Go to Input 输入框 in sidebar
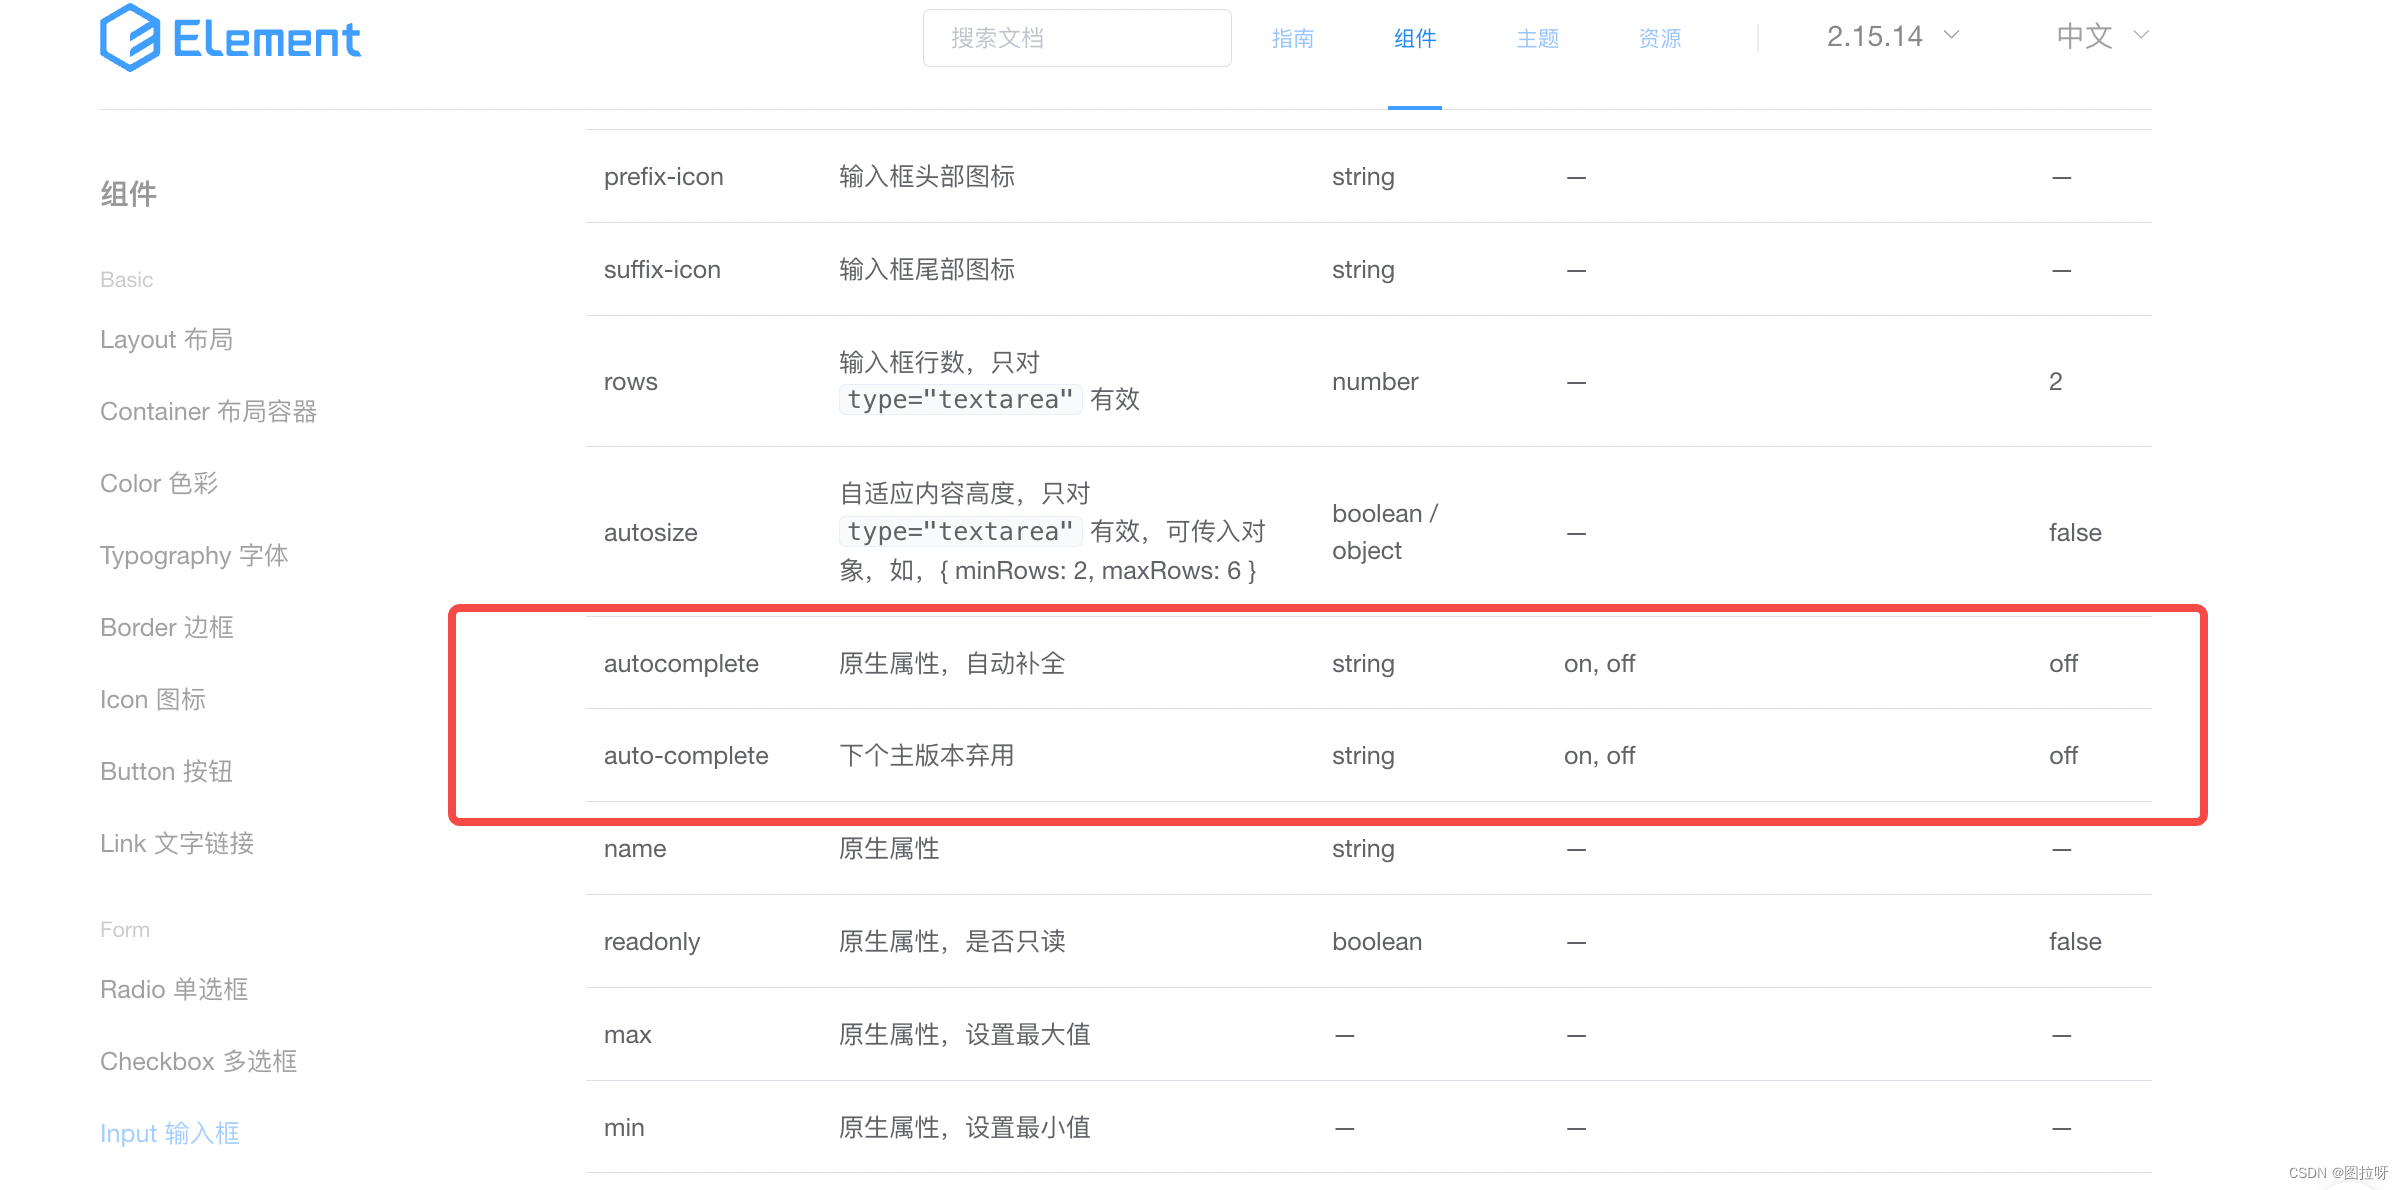This screenshot has width=2404, height=1190. click(x=170, y=1134)
